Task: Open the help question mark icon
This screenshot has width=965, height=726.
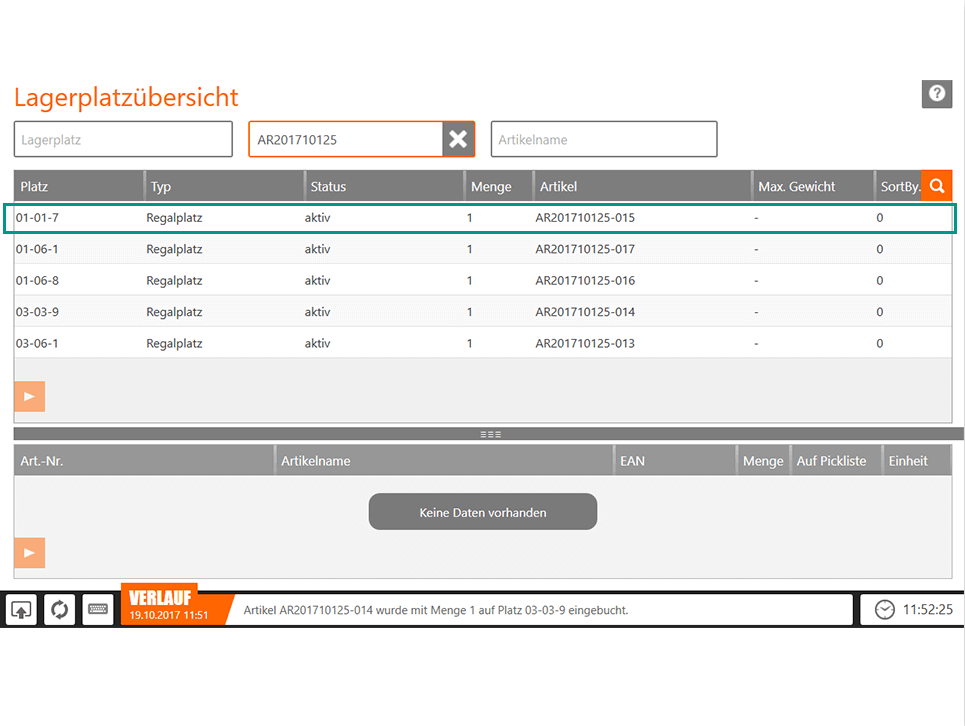Action: pyautogui.click(x=936, y=94)
